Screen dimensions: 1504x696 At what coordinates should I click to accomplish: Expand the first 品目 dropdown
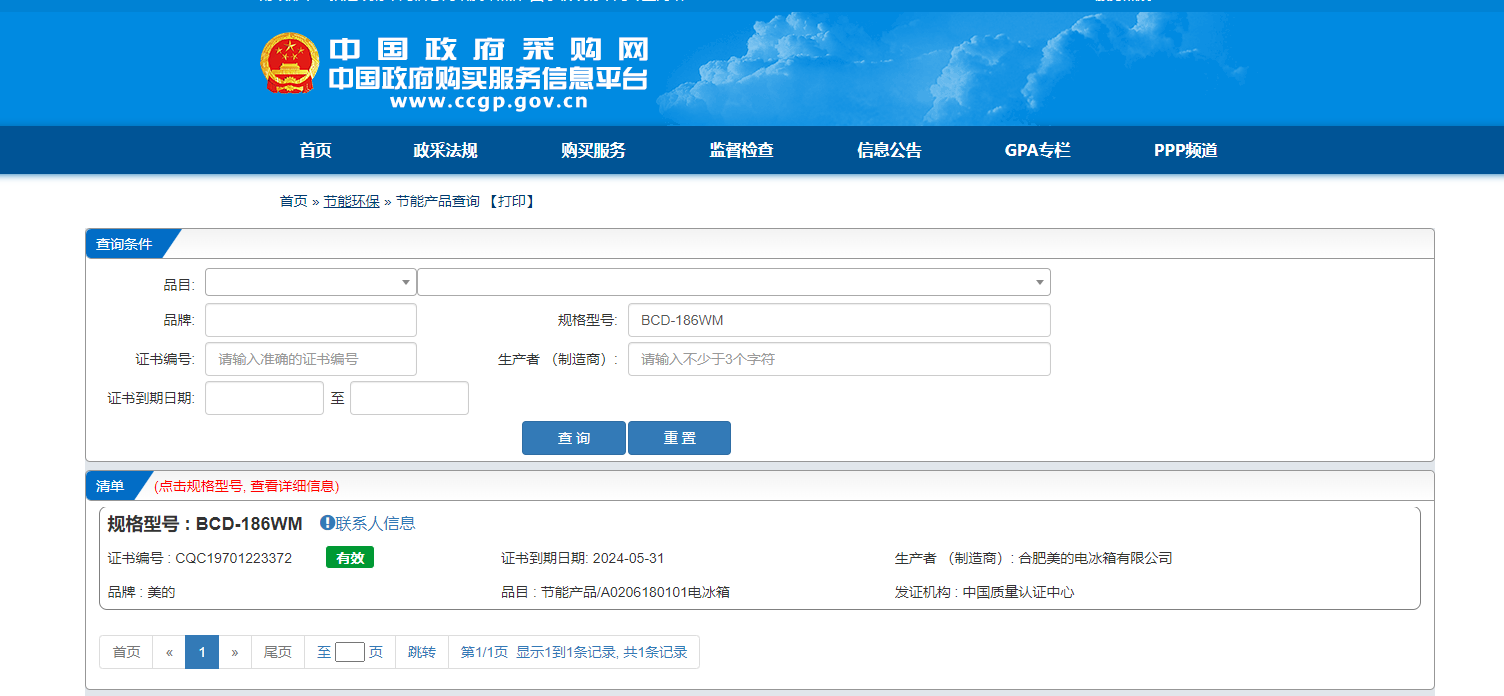(311, 282)
